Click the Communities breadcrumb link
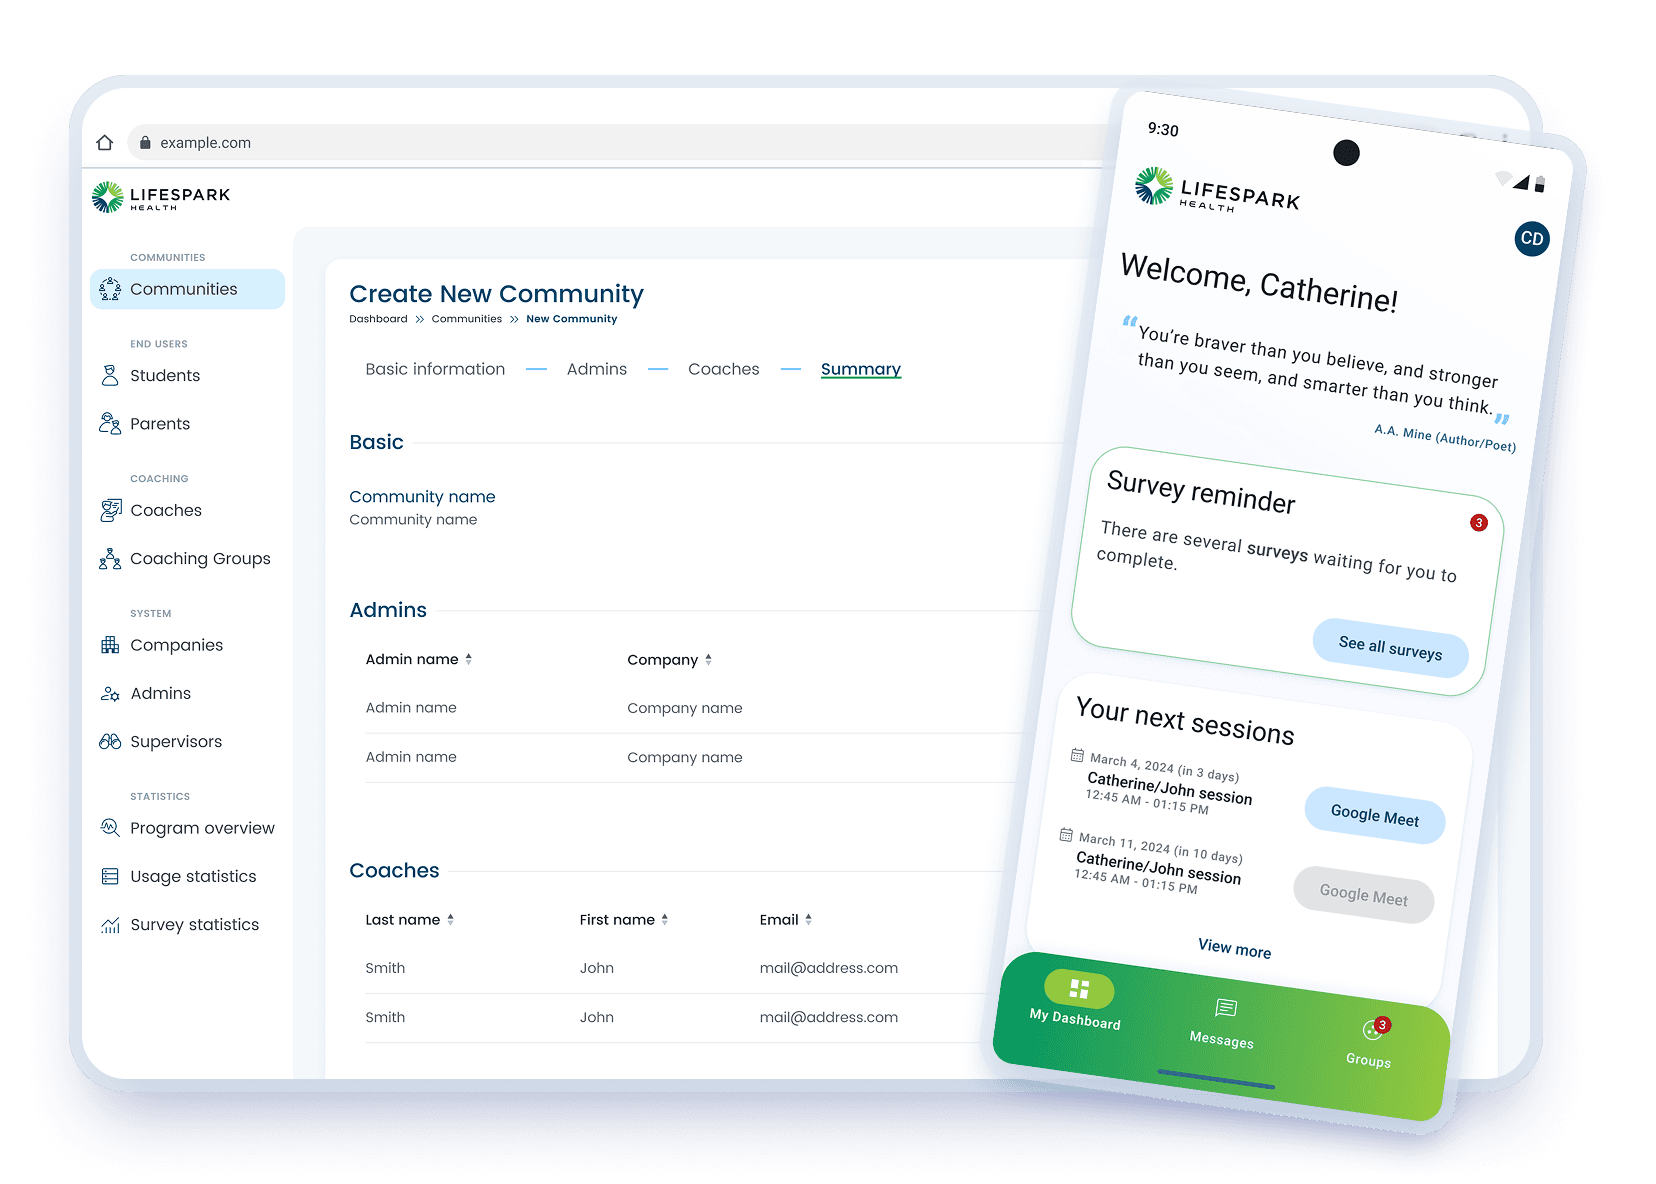1656x1184 pixels. click(x=466, y=319)
